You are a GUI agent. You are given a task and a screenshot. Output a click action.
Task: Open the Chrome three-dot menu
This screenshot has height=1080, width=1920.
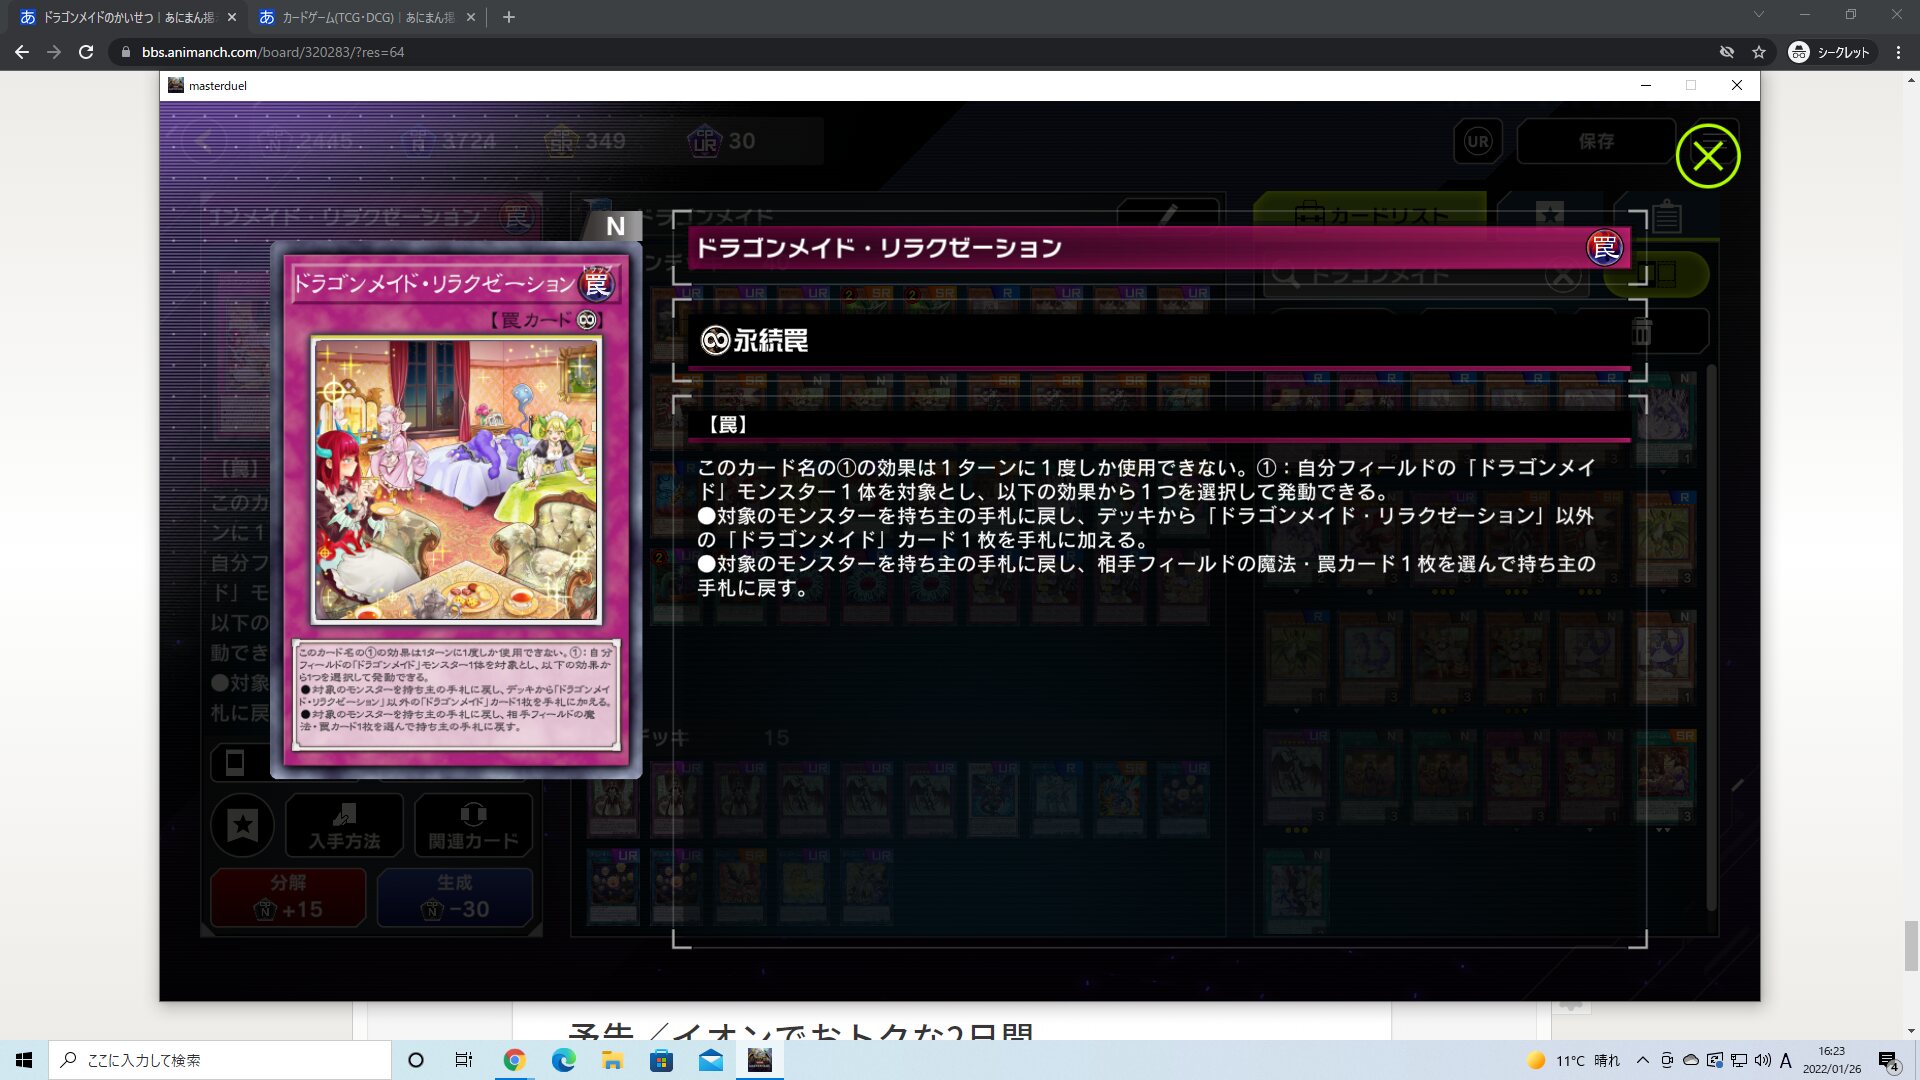(x=1898, y=52)
